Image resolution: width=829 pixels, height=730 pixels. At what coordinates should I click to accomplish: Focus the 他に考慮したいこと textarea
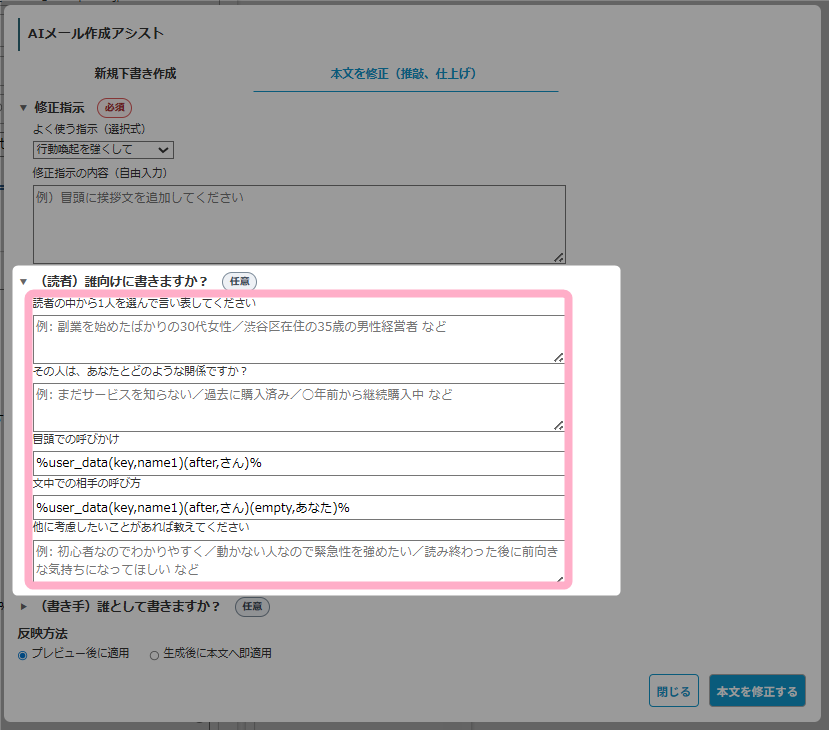coord(298,560)
